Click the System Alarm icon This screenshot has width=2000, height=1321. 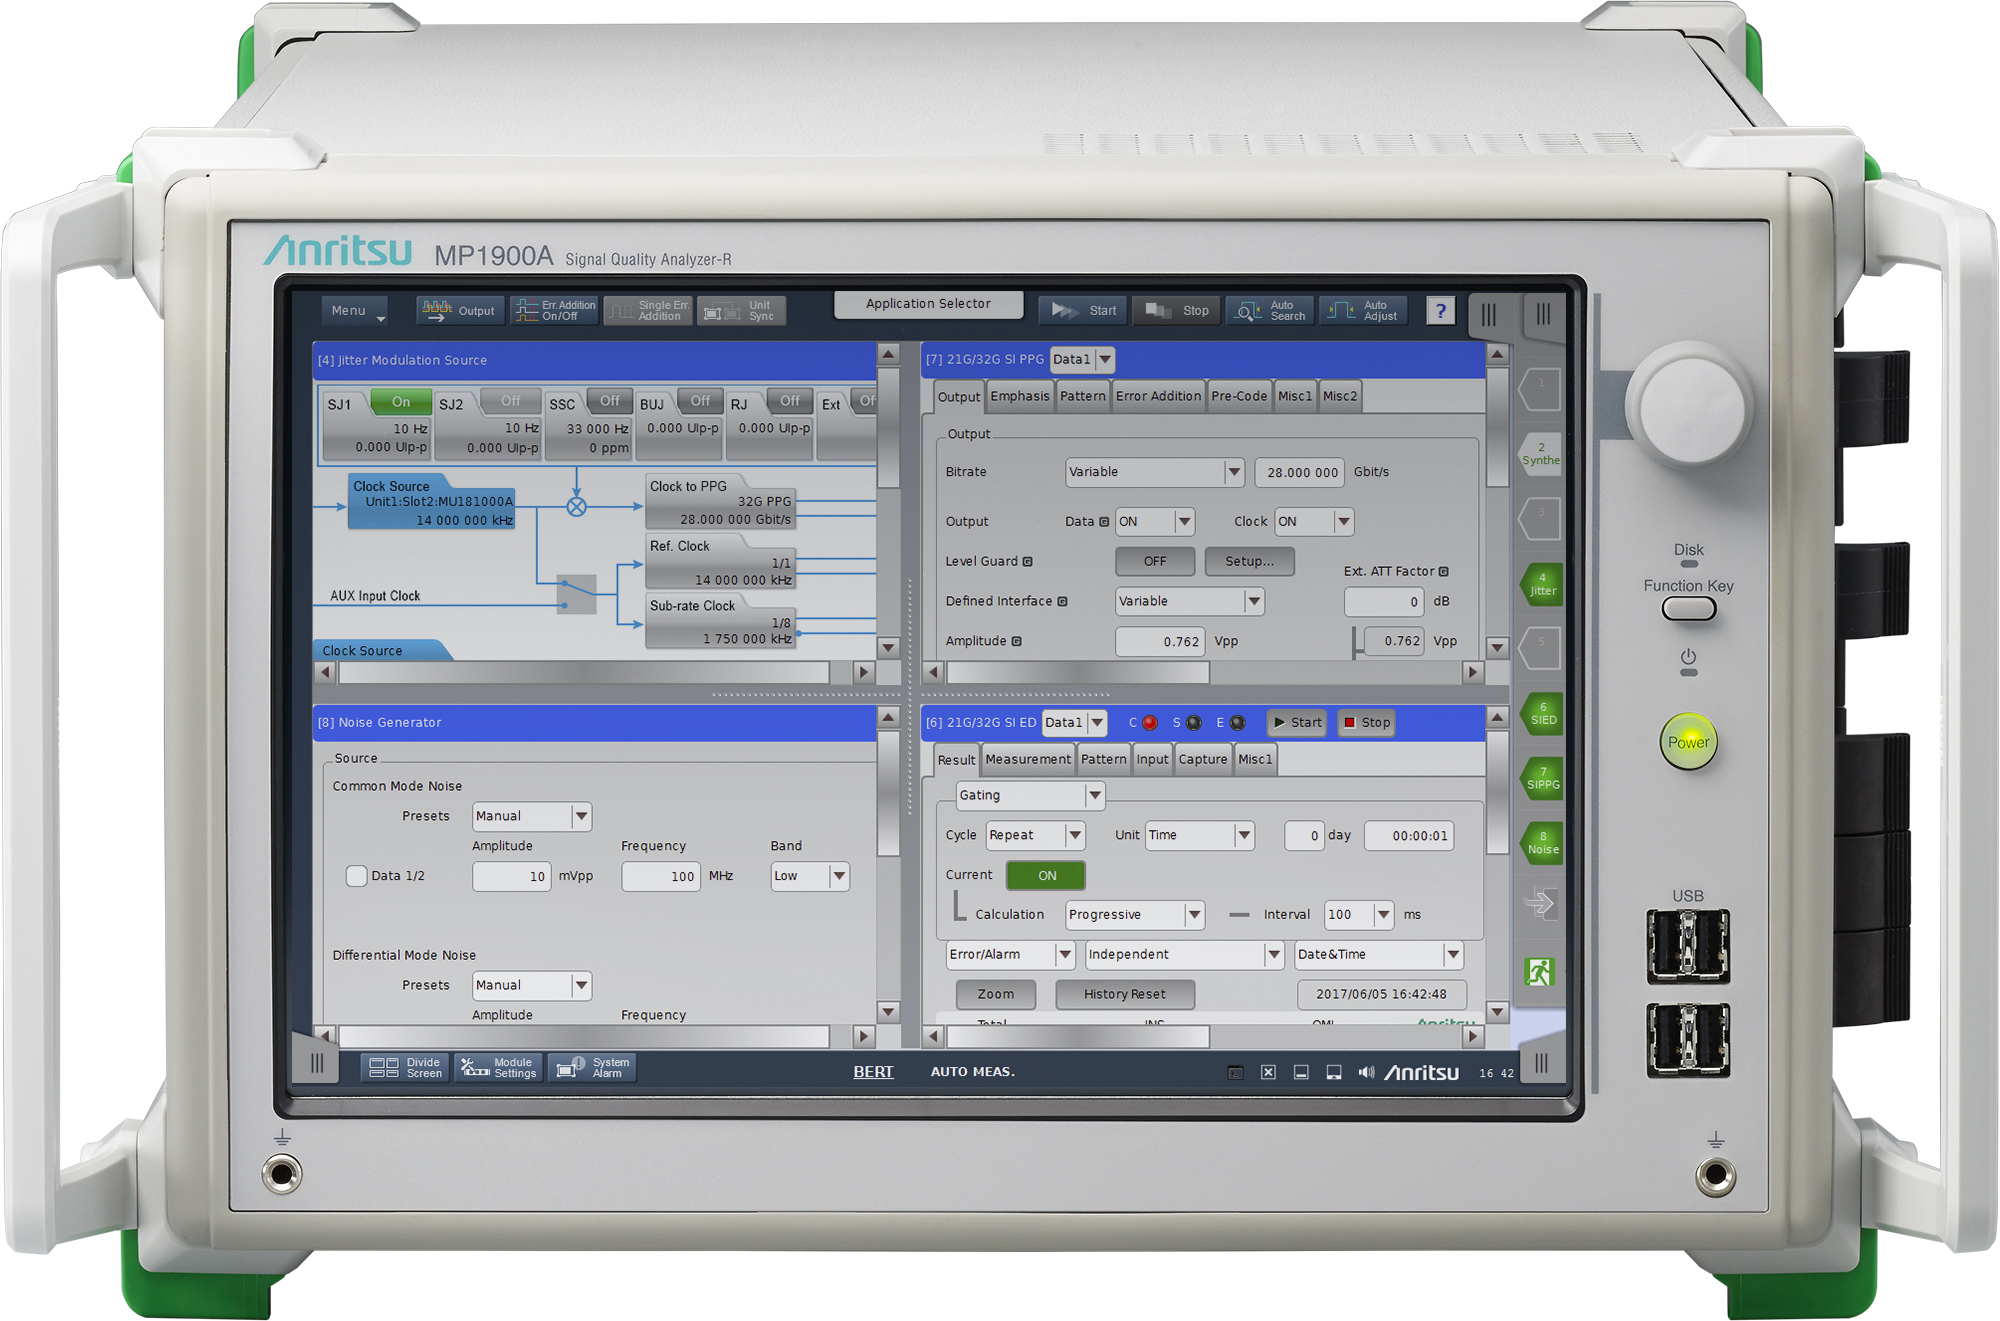(591, 1068)
